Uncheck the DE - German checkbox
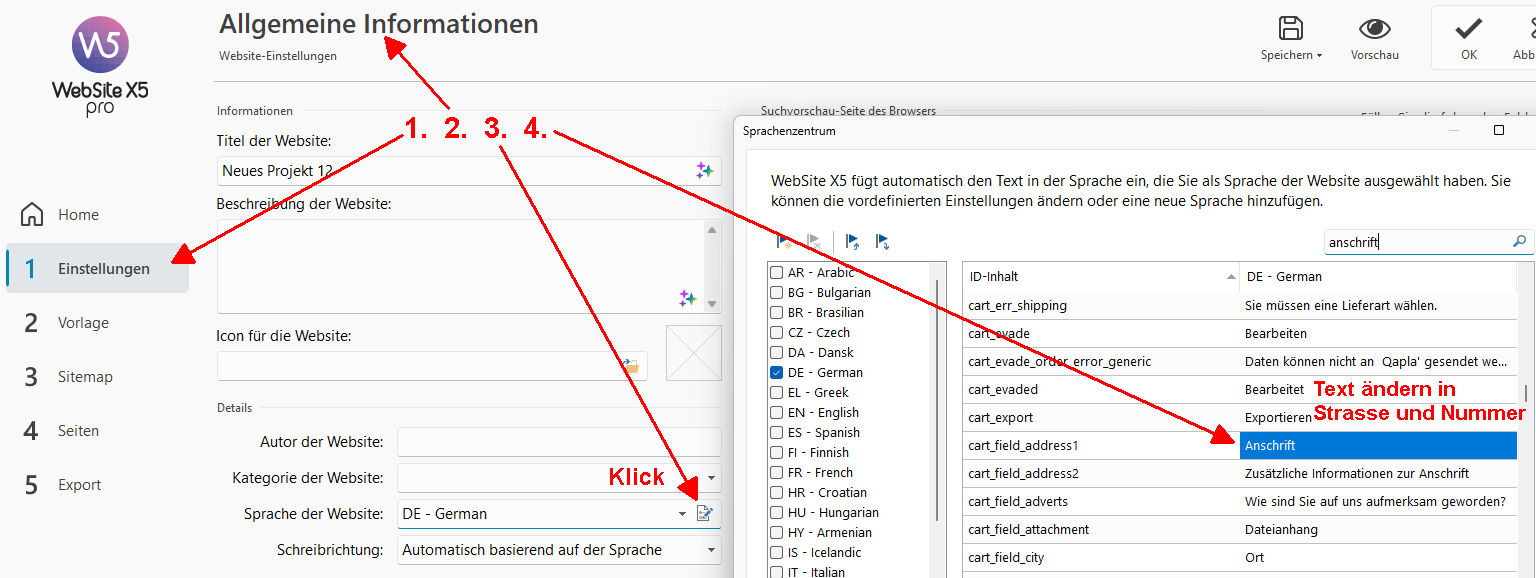Screen dimensions: 1536x578 click(x=777, y=372)
